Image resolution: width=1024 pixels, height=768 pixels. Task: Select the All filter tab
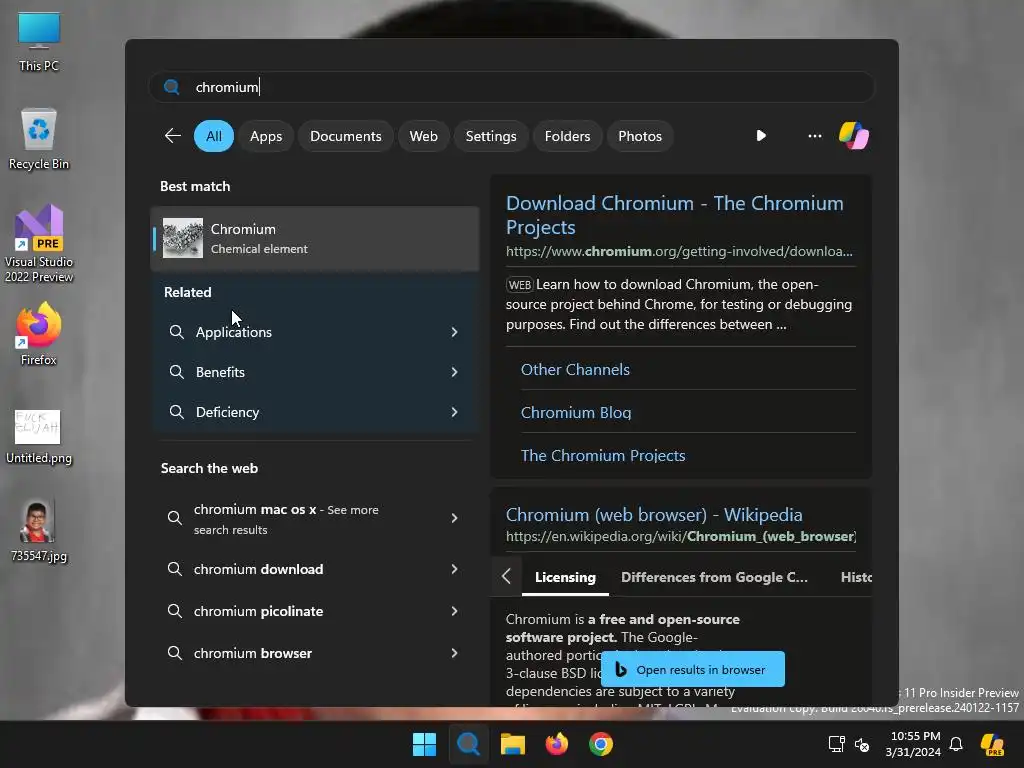point(214,136)
